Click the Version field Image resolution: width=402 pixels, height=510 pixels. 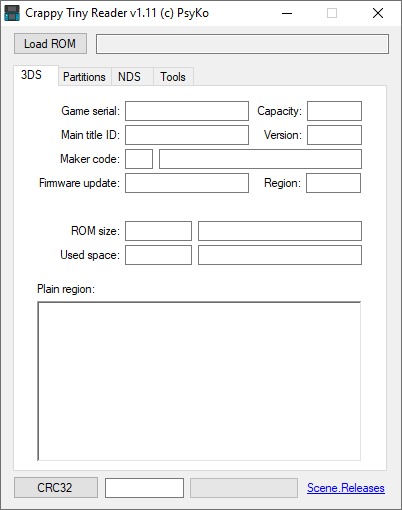[x=334, y=135]
